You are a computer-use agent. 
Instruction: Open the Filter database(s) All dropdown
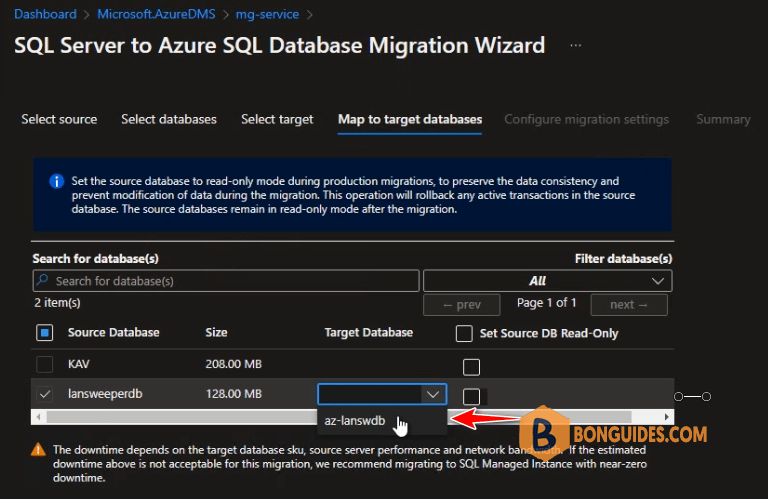tap(548, 281)
